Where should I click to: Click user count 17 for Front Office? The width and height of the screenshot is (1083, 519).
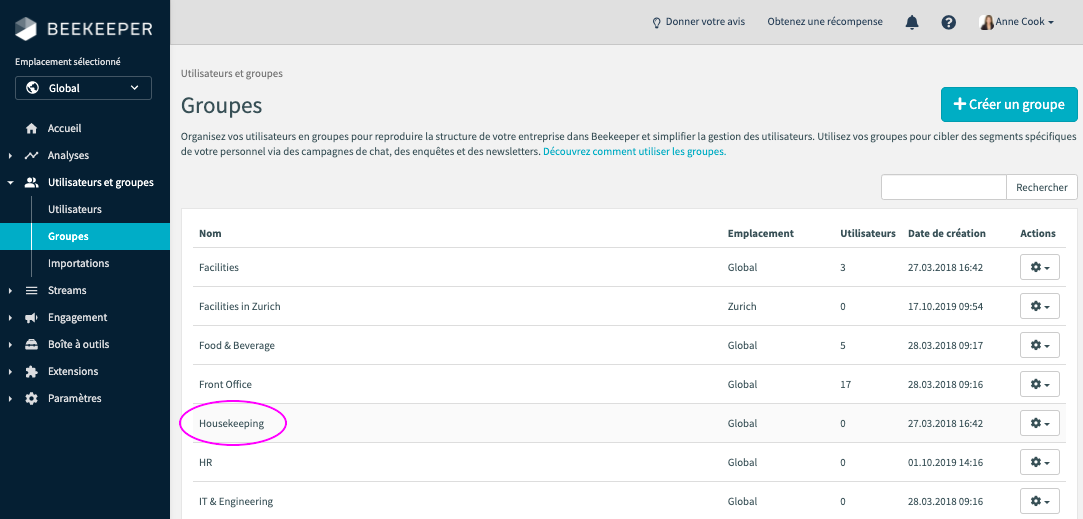(845, 384)
